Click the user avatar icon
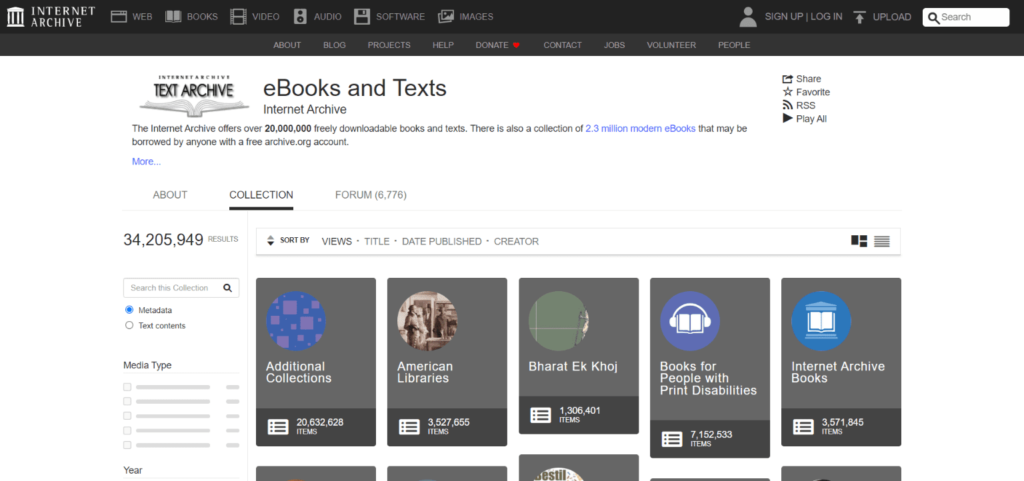This screenshot has height=481, width=1024. point(748,17)
